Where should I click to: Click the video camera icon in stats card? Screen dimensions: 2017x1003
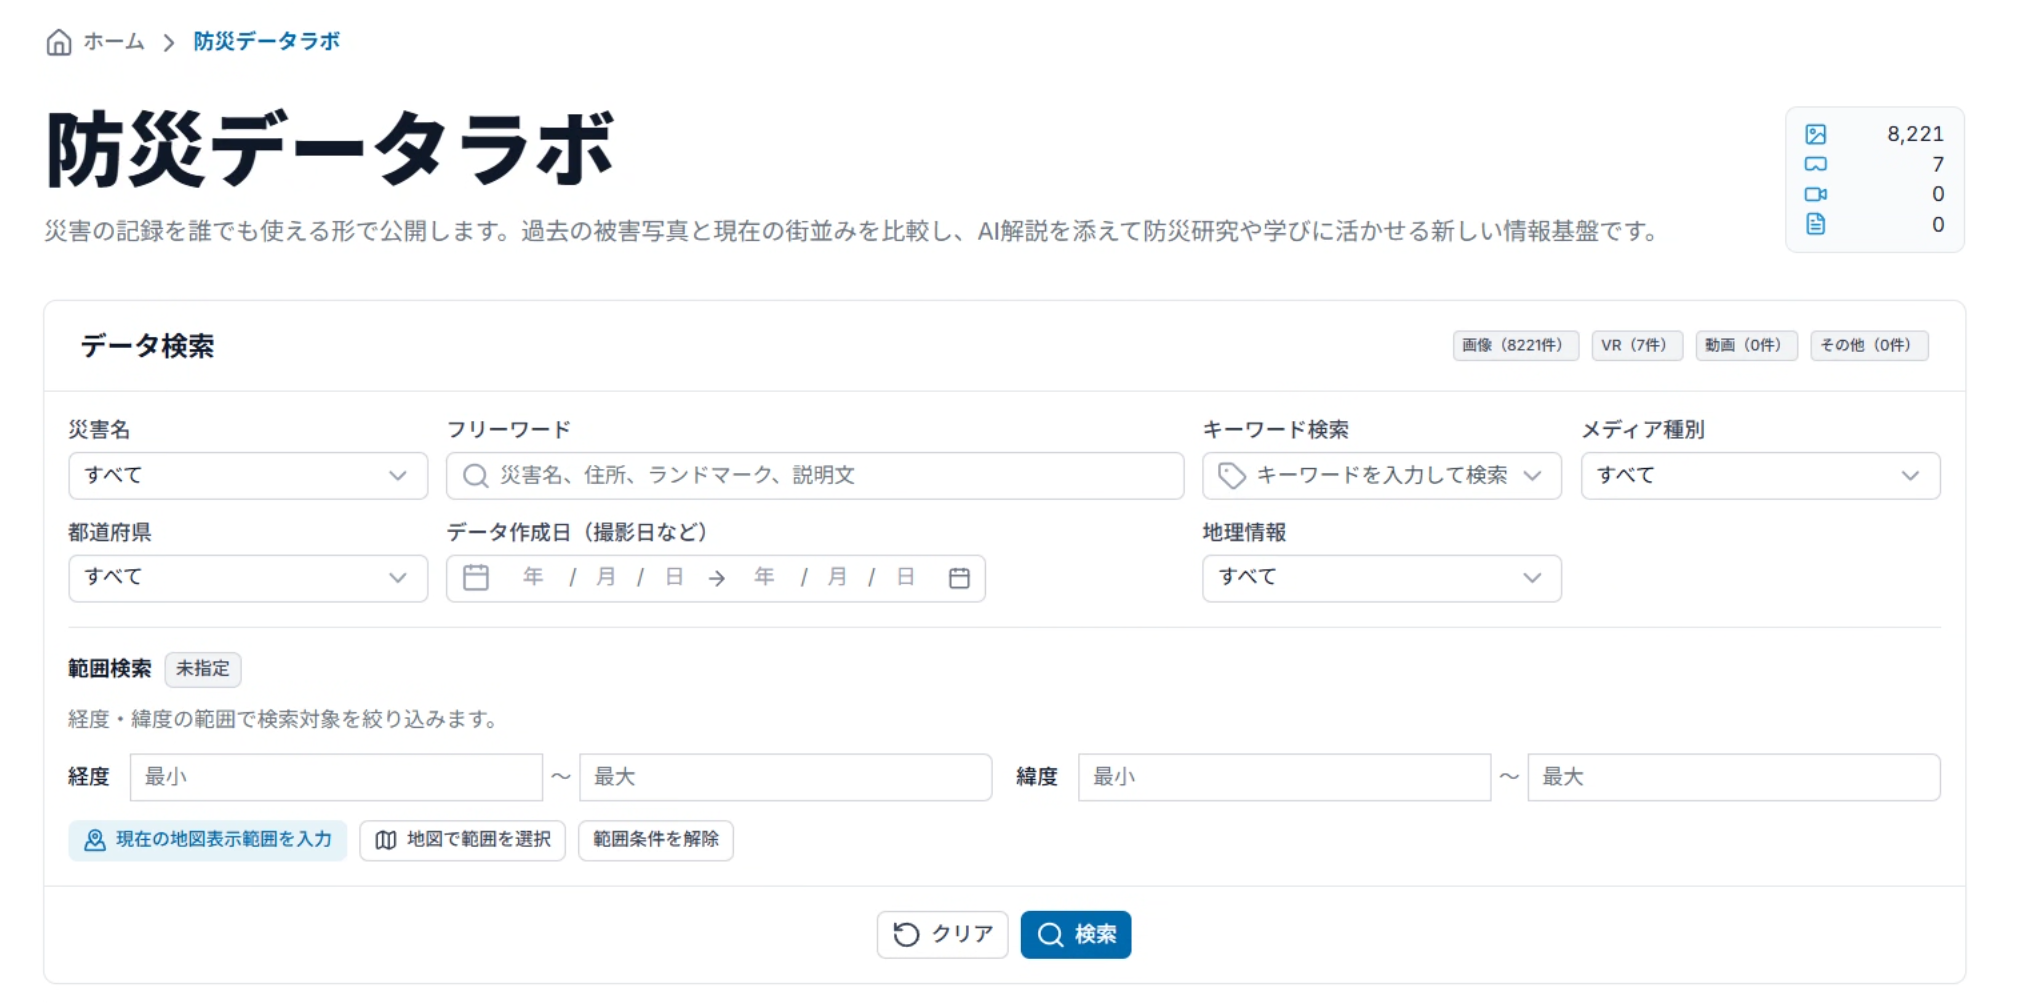(x=1815, y=194)
